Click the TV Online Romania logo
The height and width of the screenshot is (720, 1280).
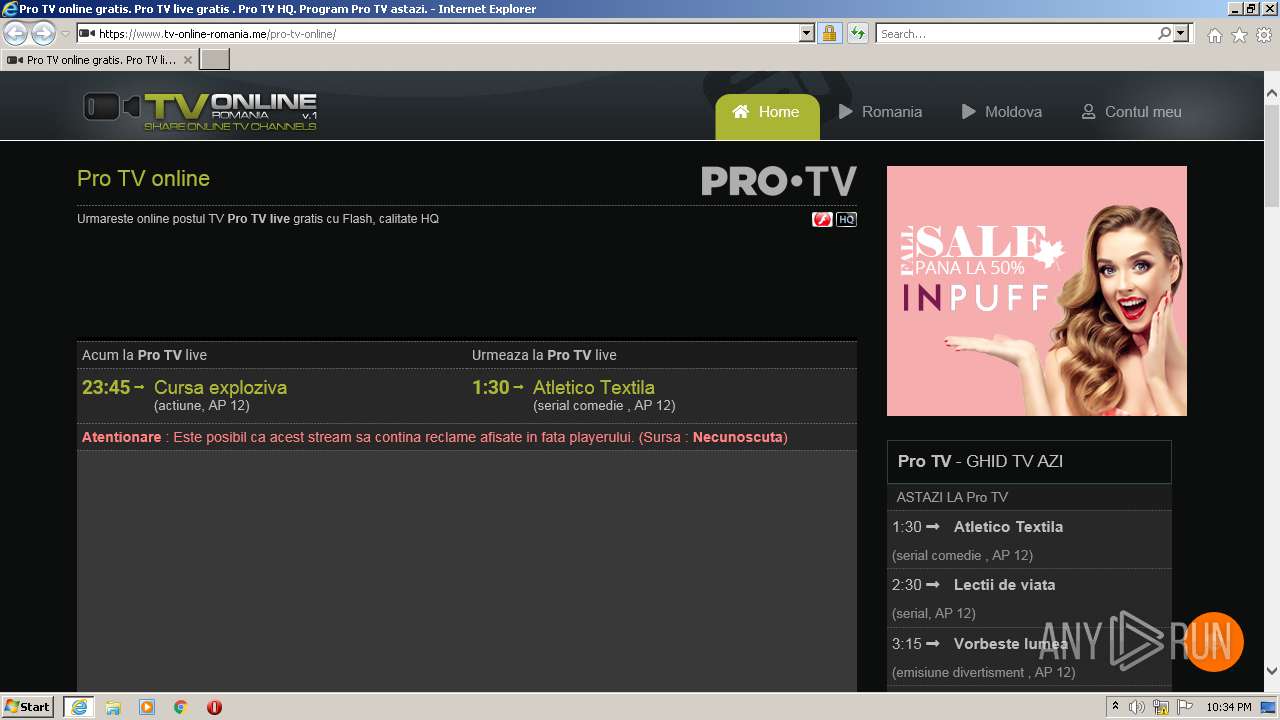[x=200, y=111]
